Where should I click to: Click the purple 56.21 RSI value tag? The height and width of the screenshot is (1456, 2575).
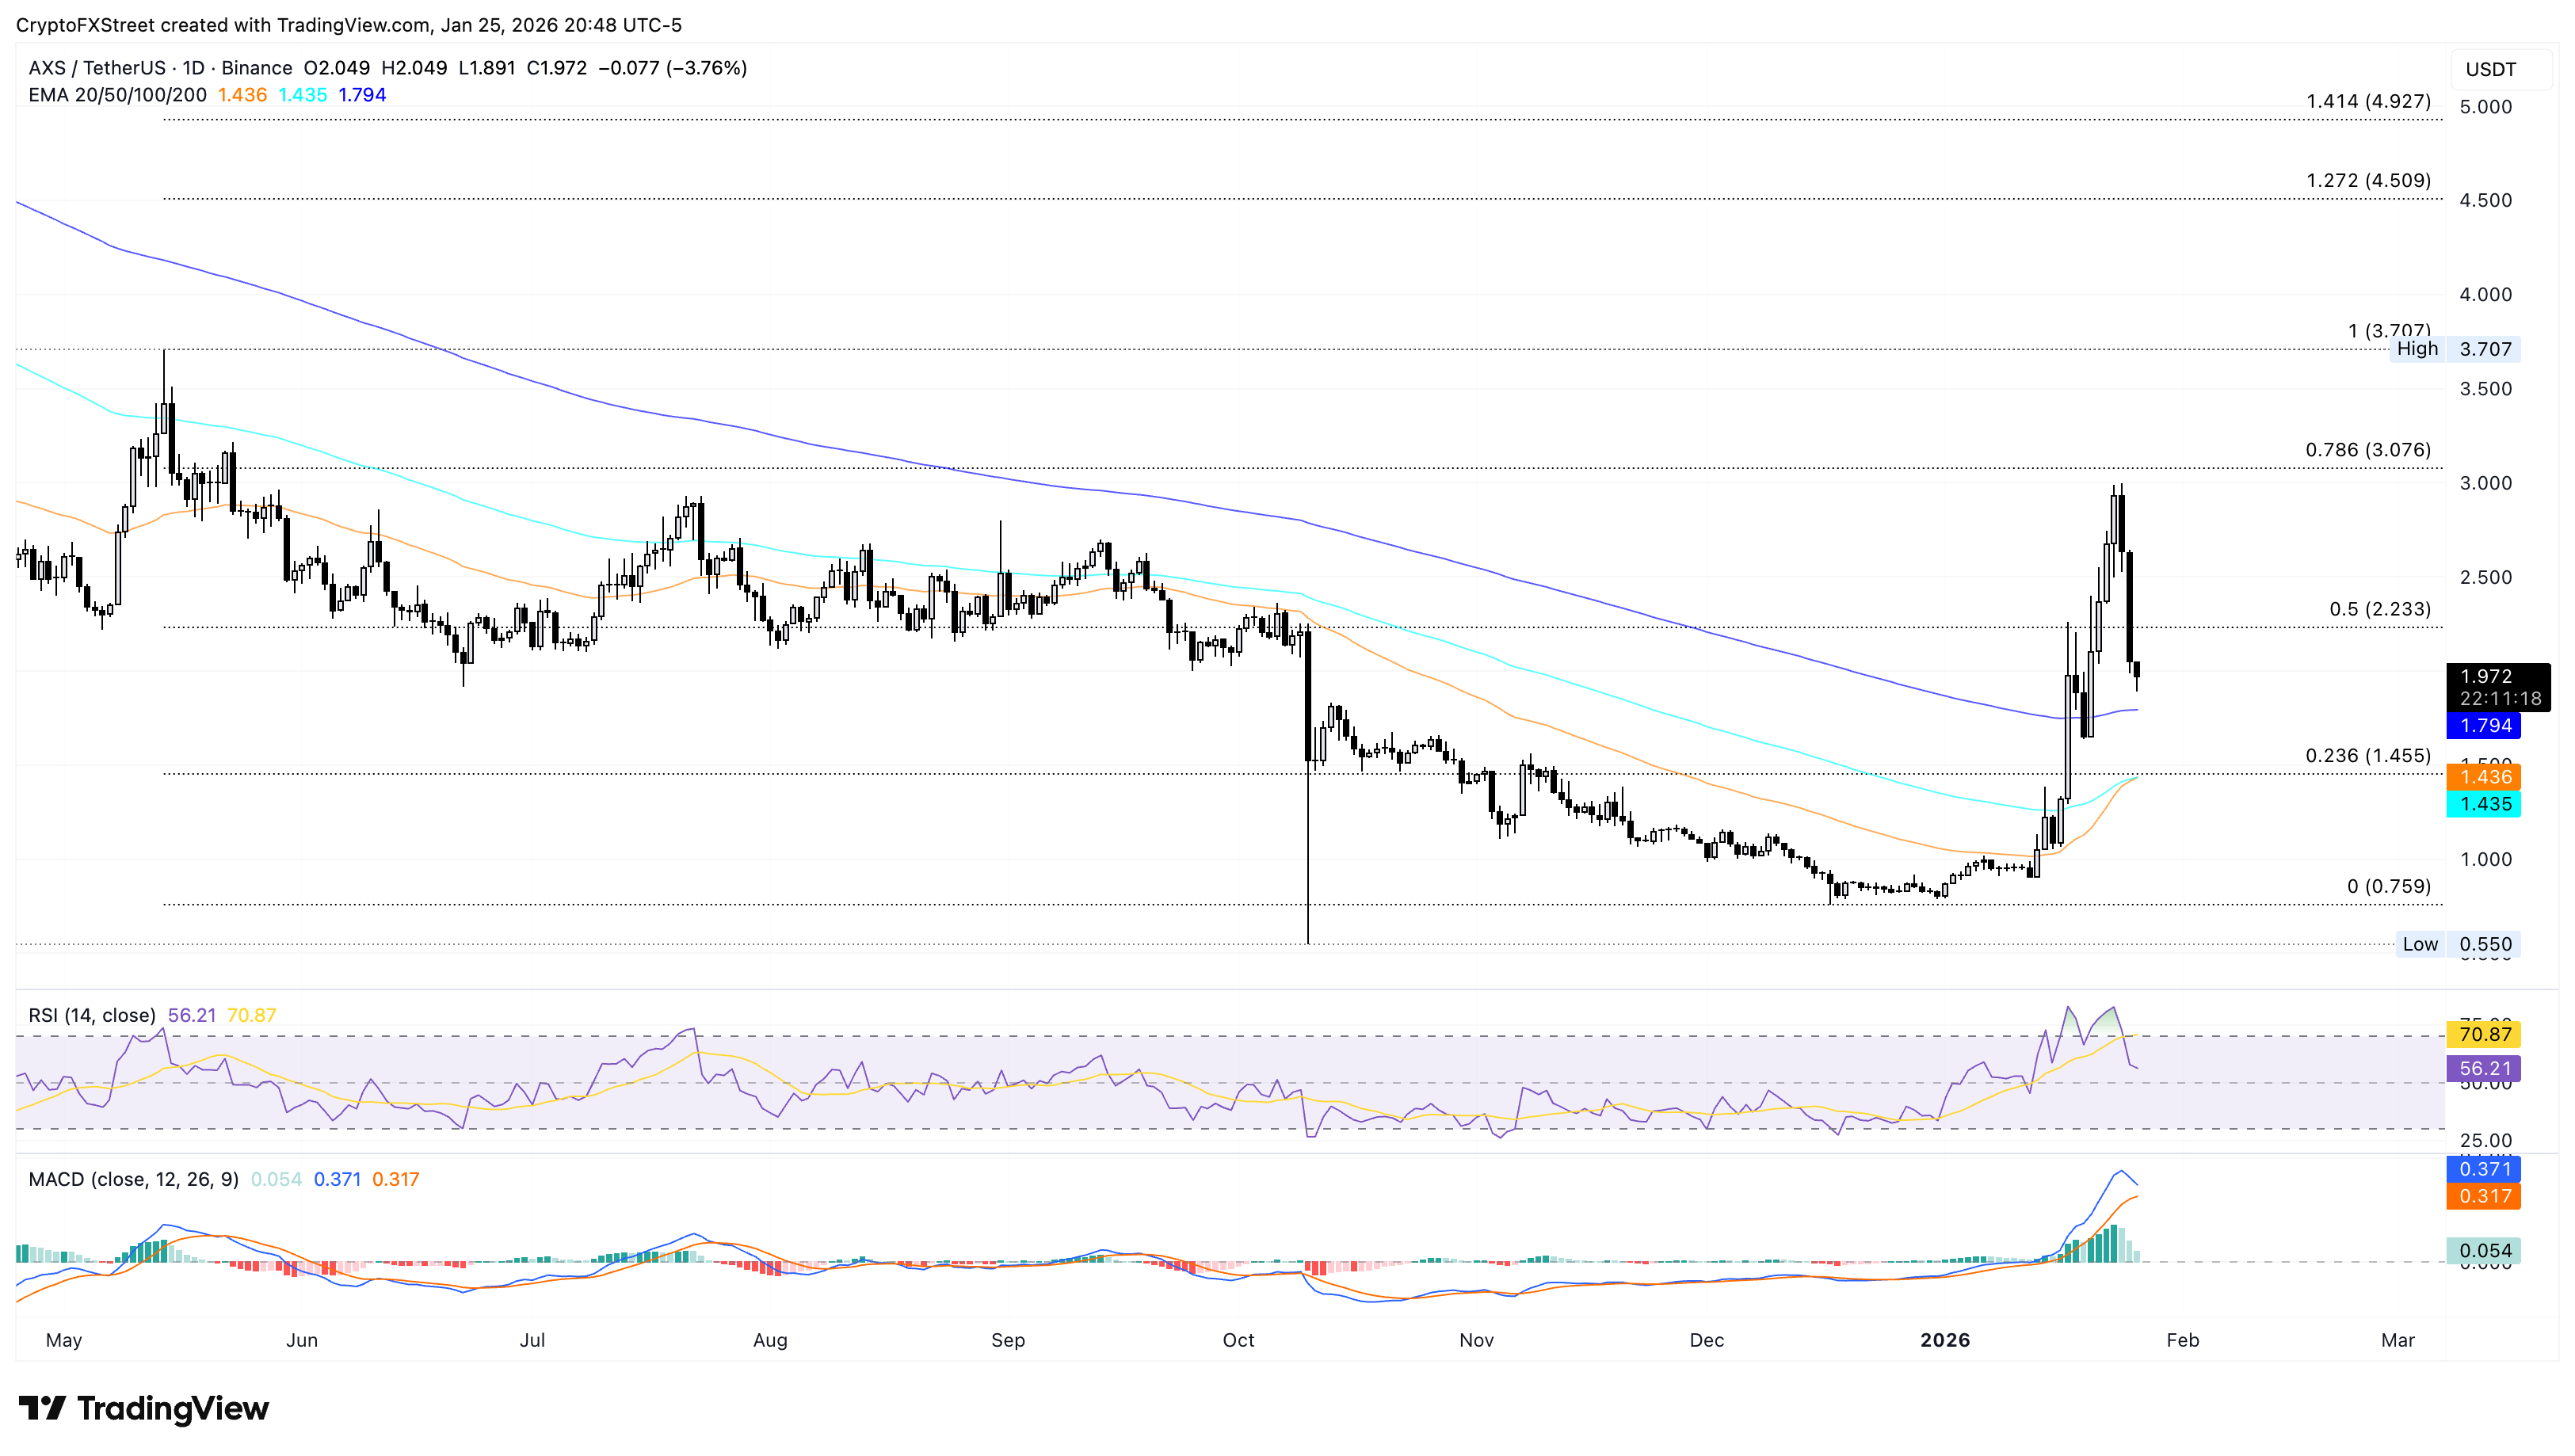tap(2483, 1069)
